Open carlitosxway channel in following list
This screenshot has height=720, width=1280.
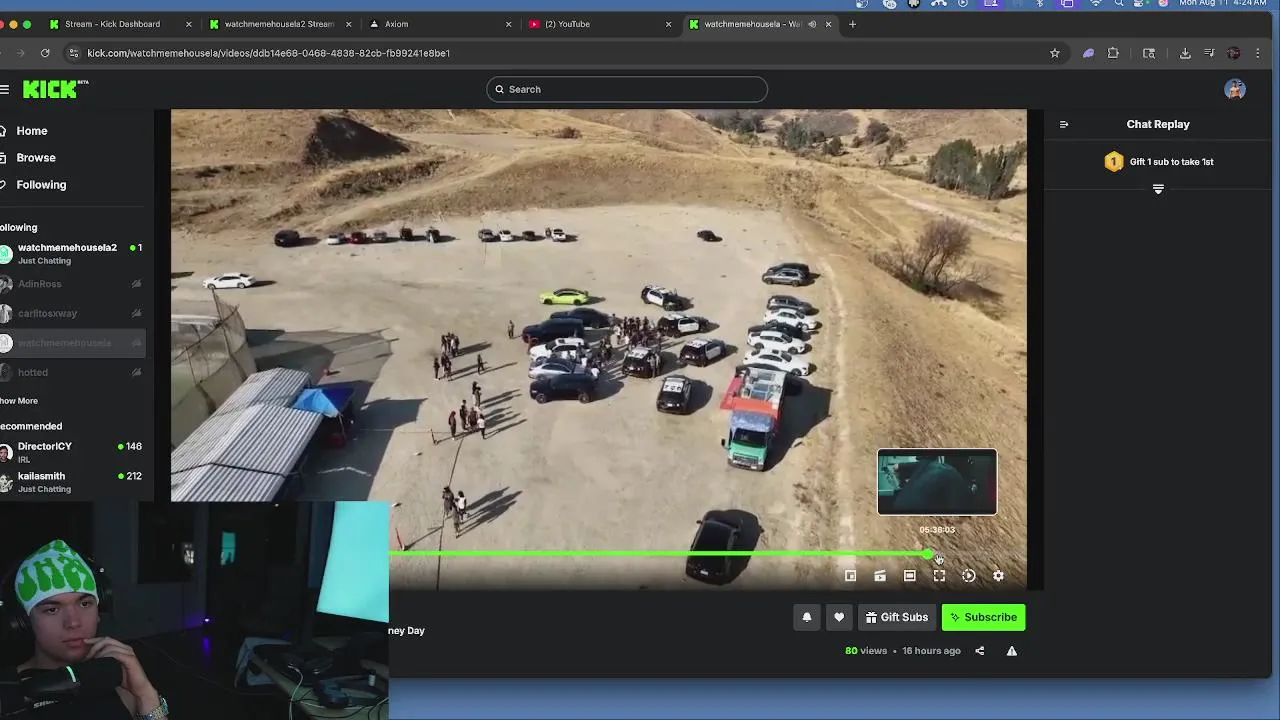pos(72,313)
